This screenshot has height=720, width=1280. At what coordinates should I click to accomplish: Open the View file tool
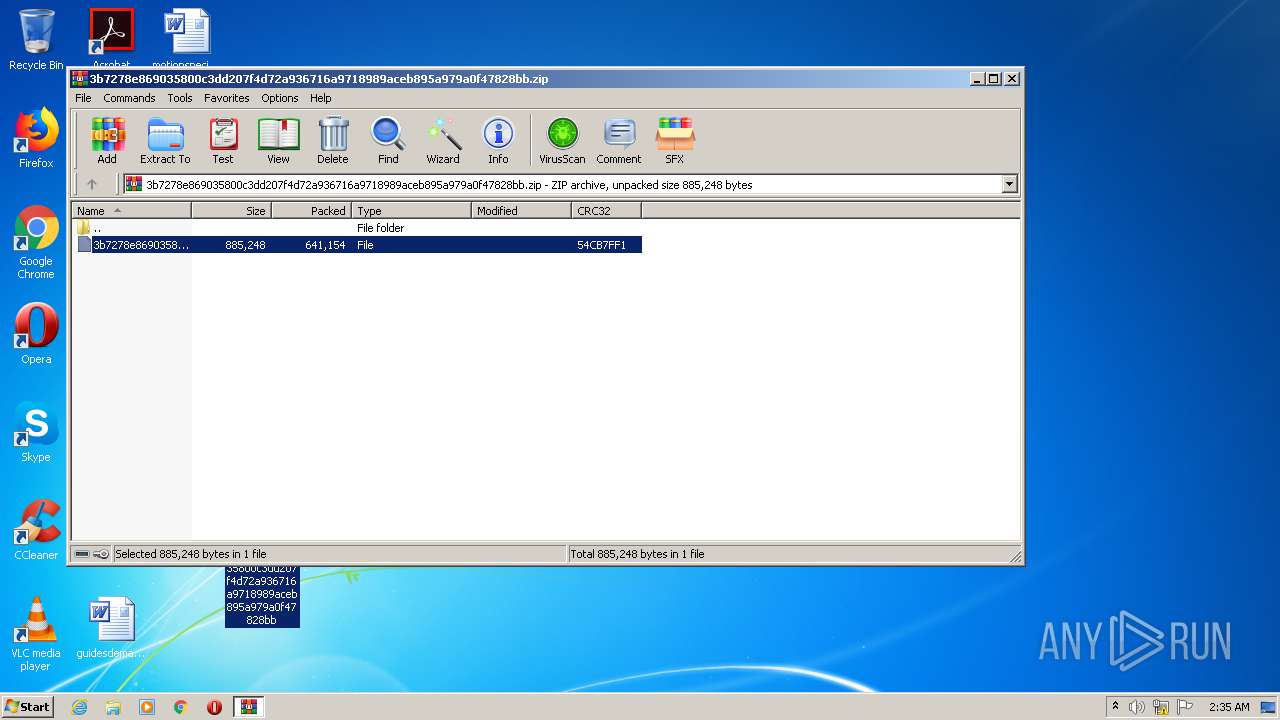(278, 140)
